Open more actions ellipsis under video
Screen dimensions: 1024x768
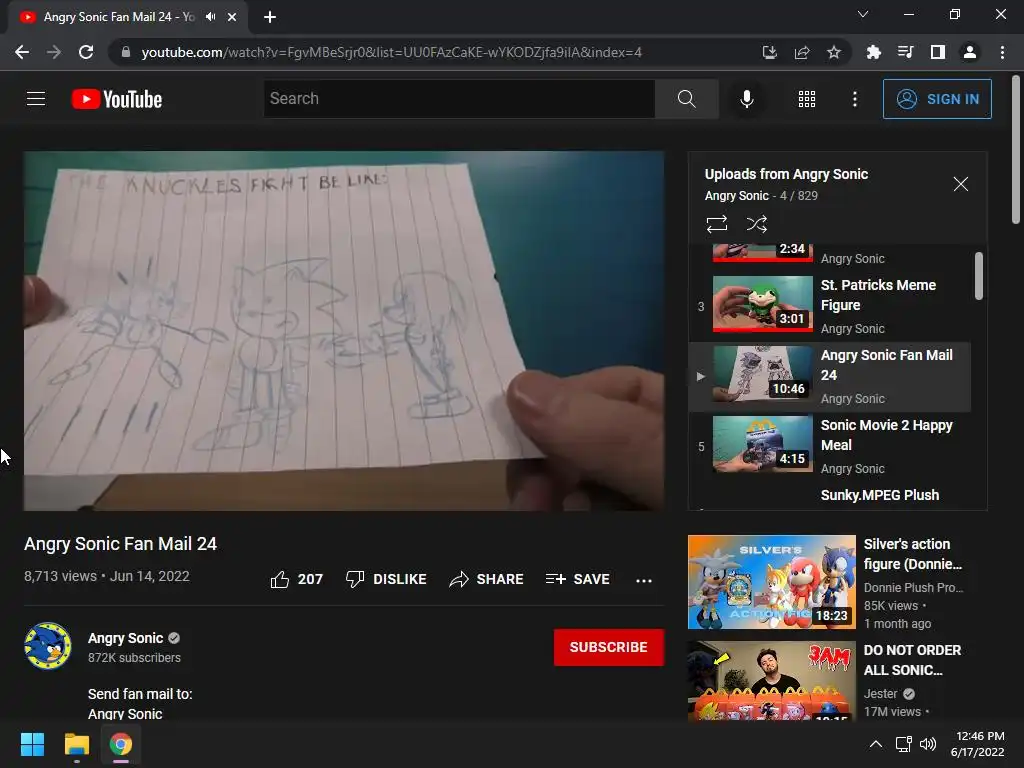click(644, 580)
